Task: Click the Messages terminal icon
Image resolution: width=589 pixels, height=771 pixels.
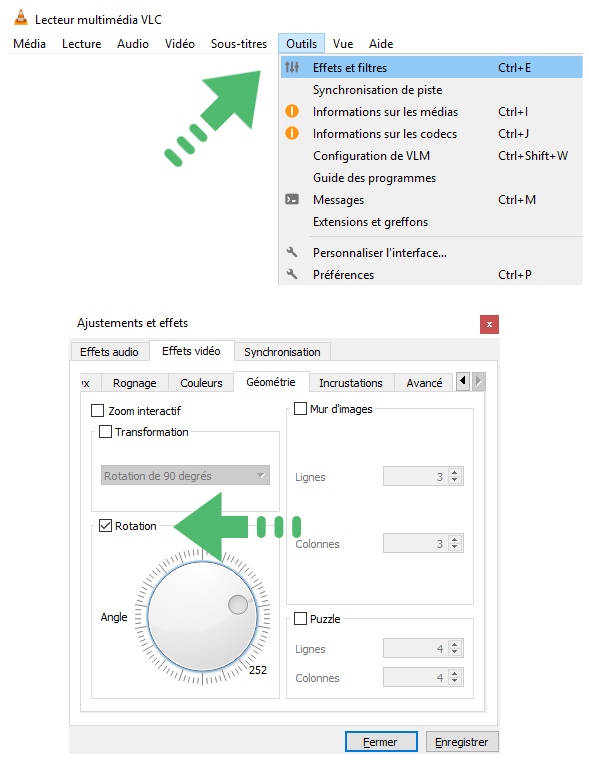Action: (x=292, y=200)
